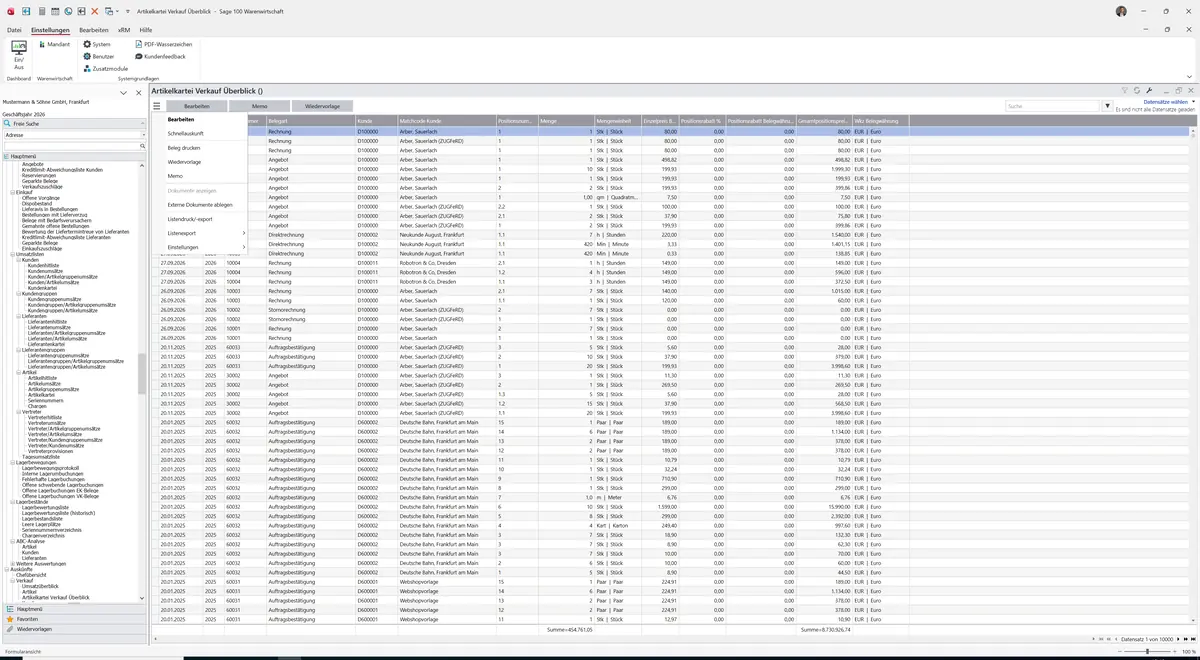Click the magnifier icon in navigation search
The image size is (1200, 660).
143,146
